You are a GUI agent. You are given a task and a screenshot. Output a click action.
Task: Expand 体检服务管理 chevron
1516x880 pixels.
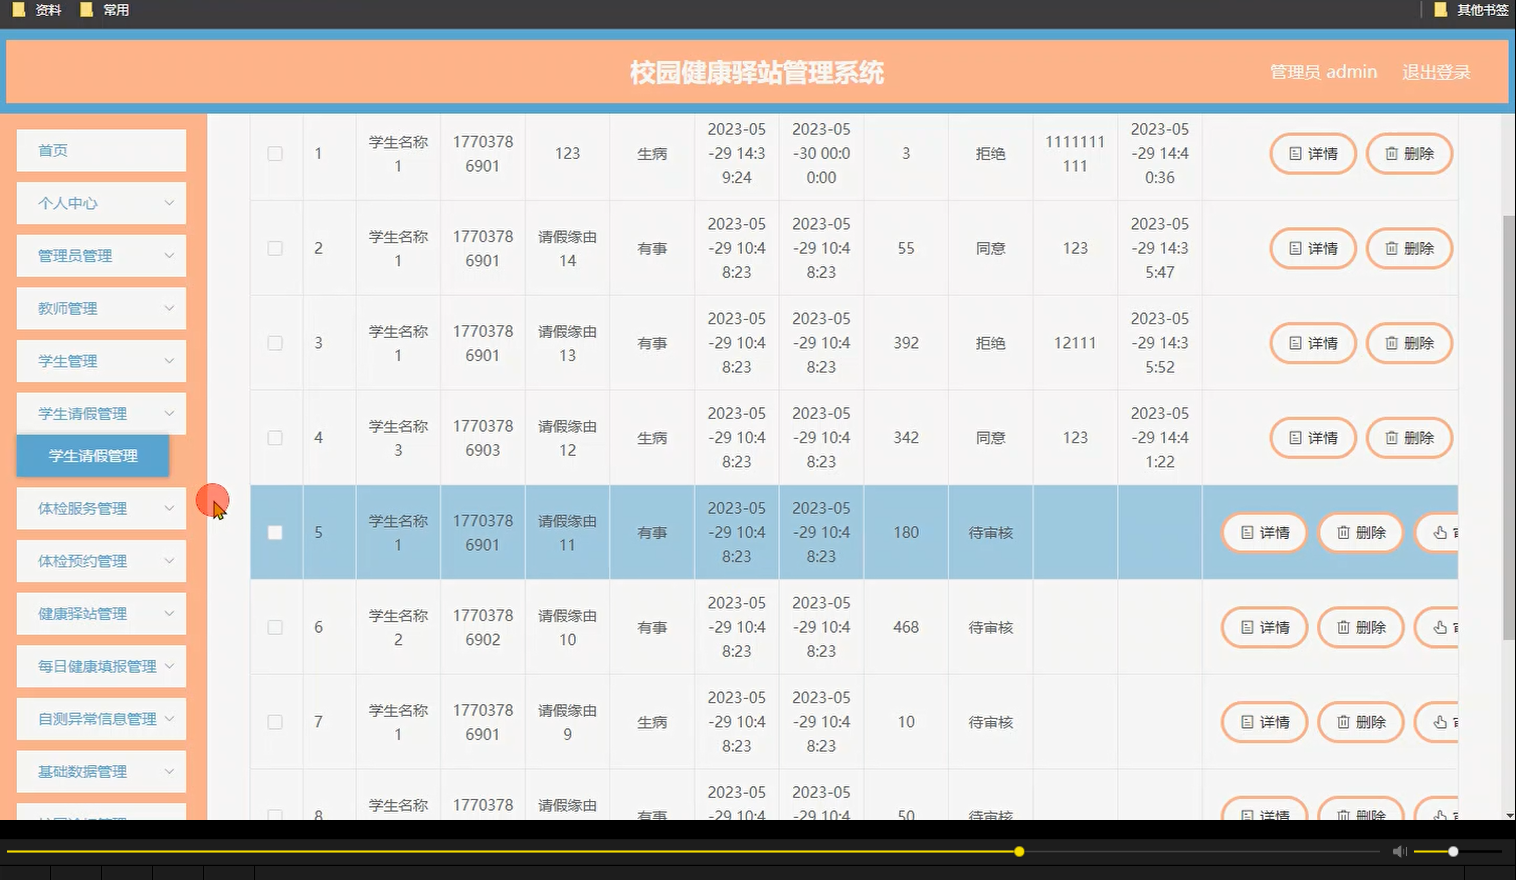(169, 508)
